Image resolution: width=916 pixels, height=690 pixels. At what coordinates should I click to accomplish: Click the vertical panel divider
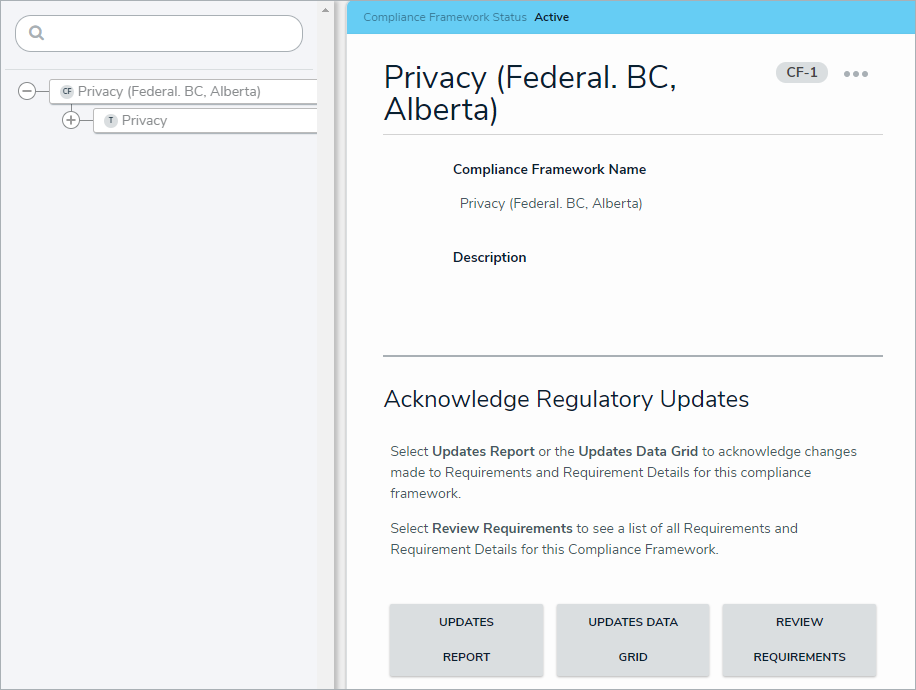[340, 345]
